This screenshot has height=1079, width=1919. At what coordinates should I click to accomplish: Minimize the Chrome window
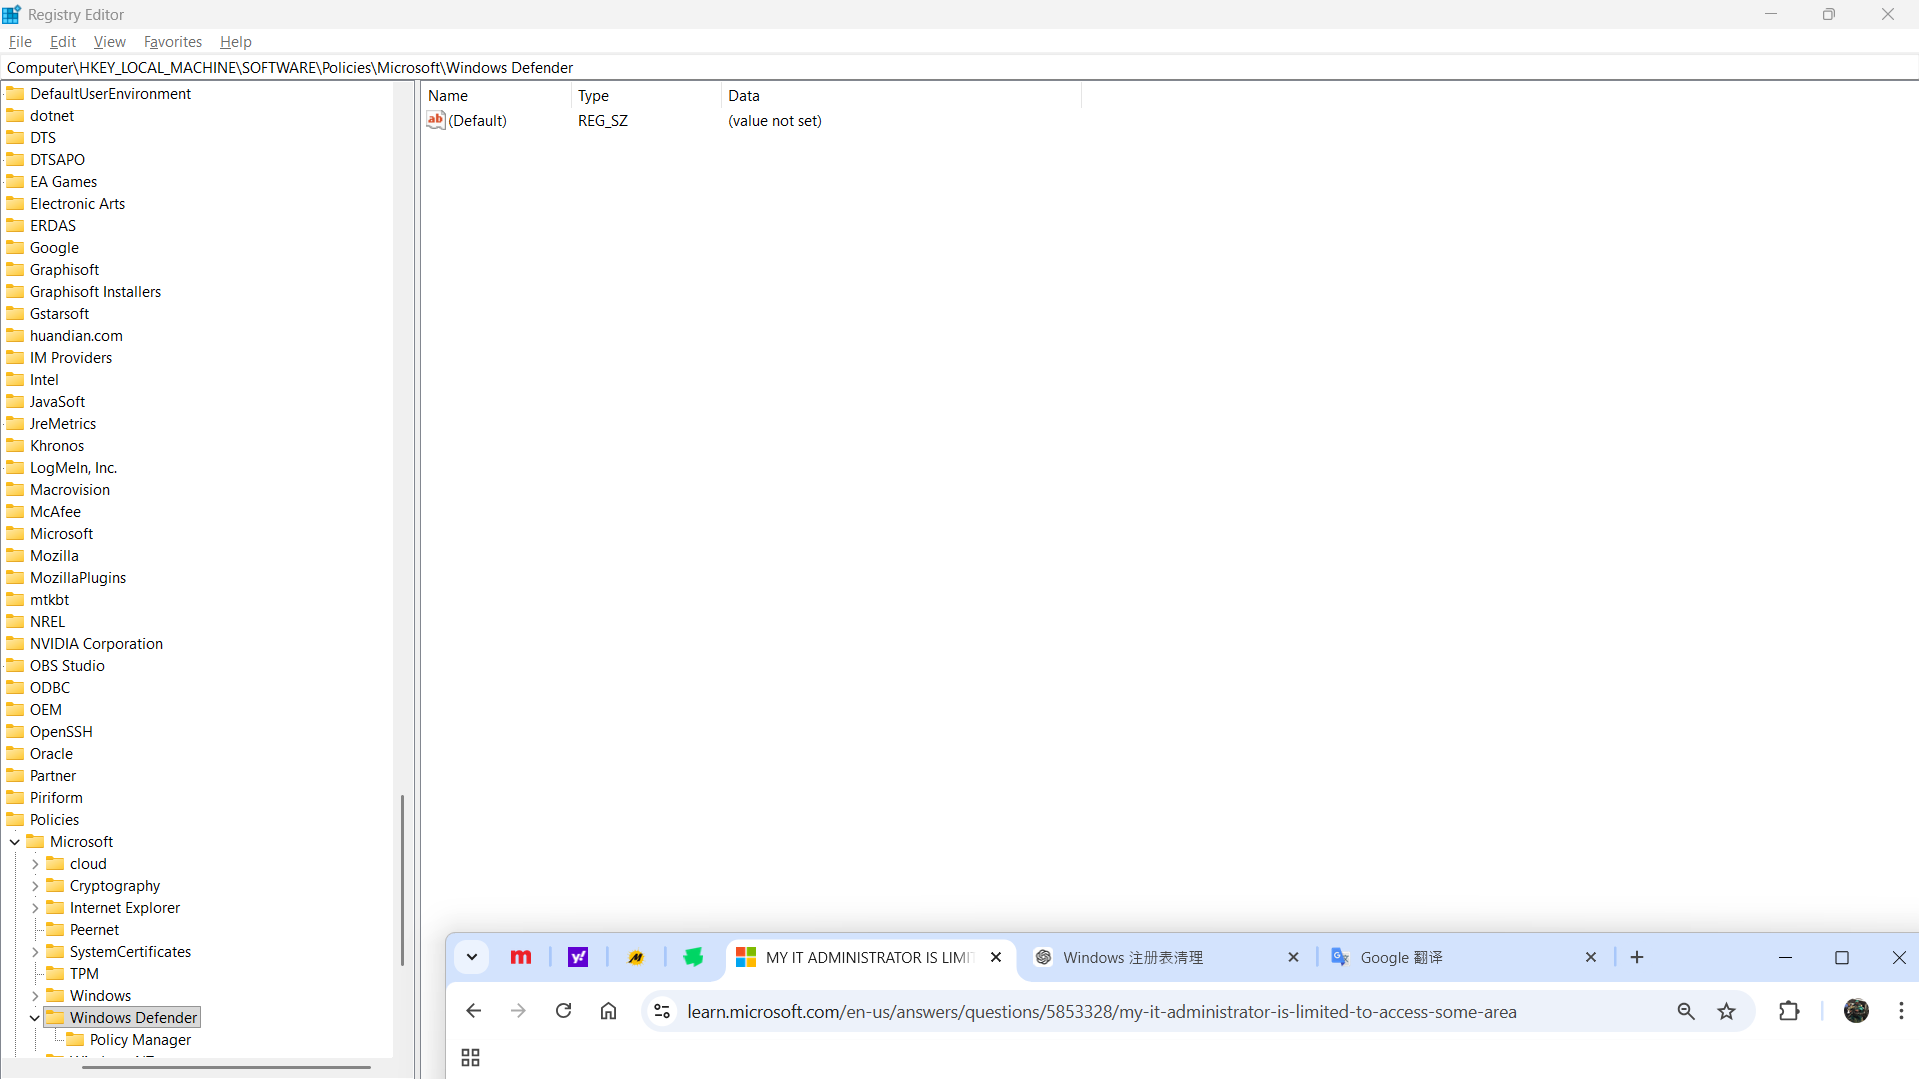coord(1785,957)
